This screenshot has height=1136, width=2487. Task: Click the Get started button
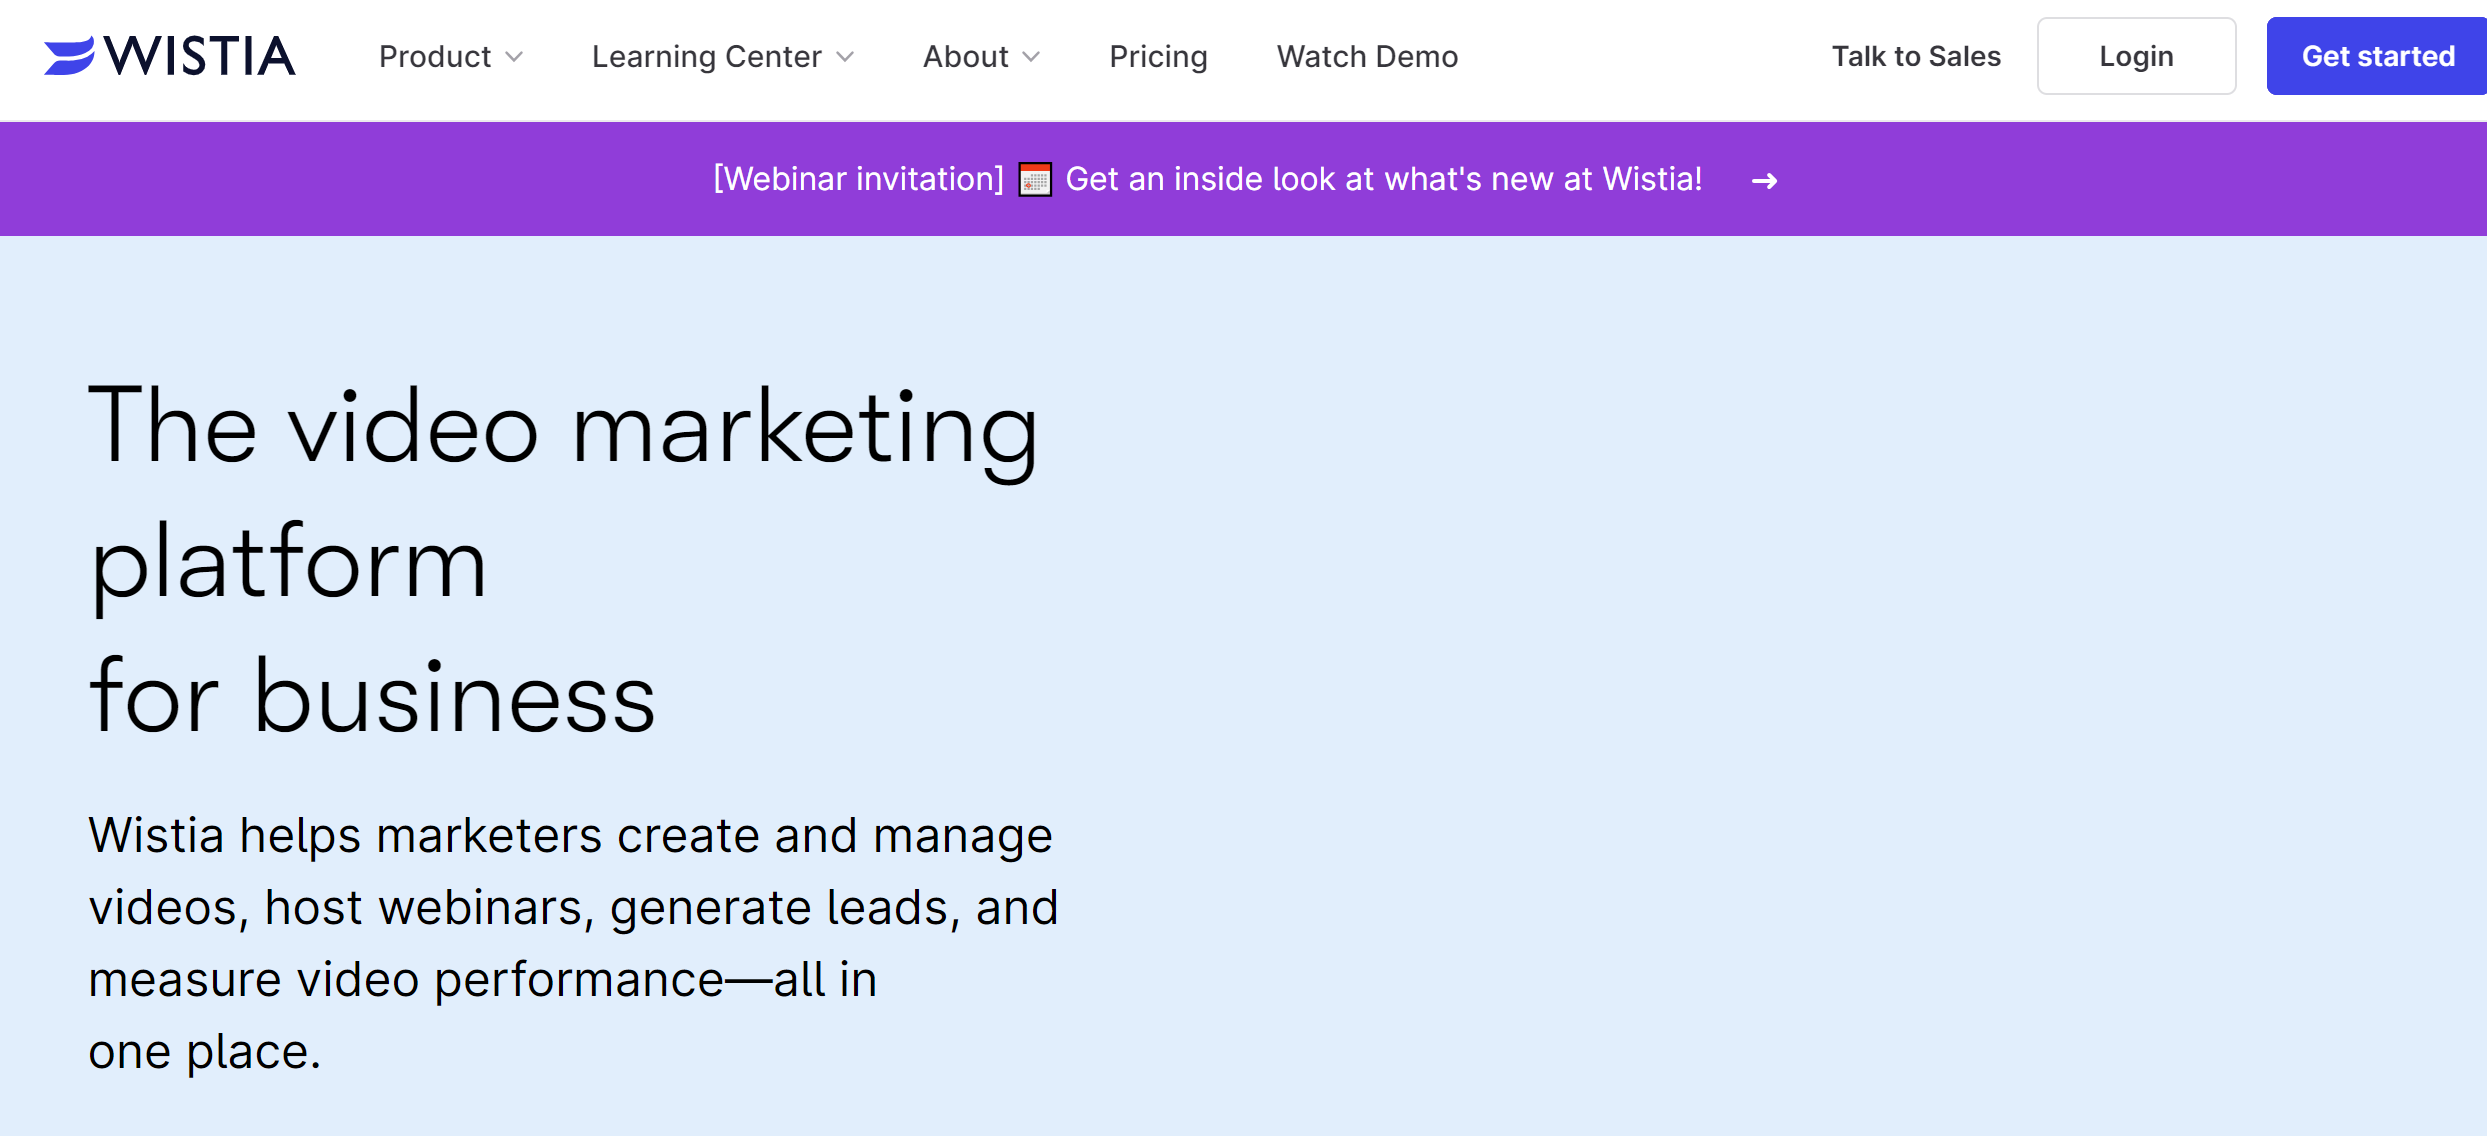(x=2377, y=56)
